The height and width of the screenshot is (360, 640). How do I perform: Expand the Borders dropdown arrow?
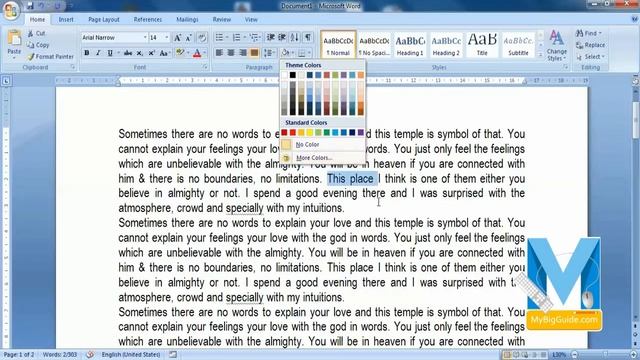click(x=309, y=53)
